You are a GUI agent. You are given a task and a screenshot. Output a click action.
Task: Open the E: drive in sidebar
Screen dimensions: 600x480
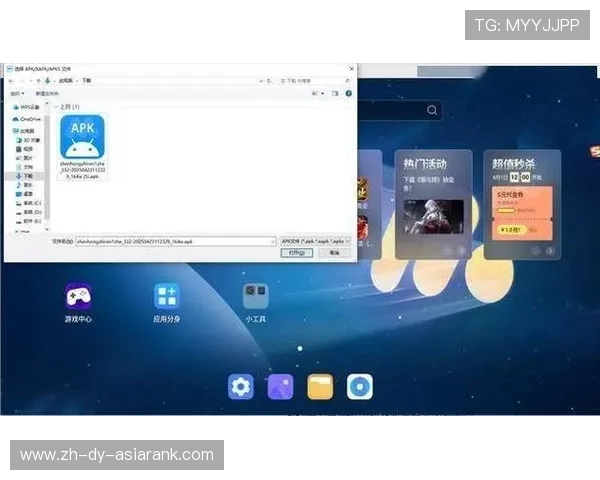[29, 221]
